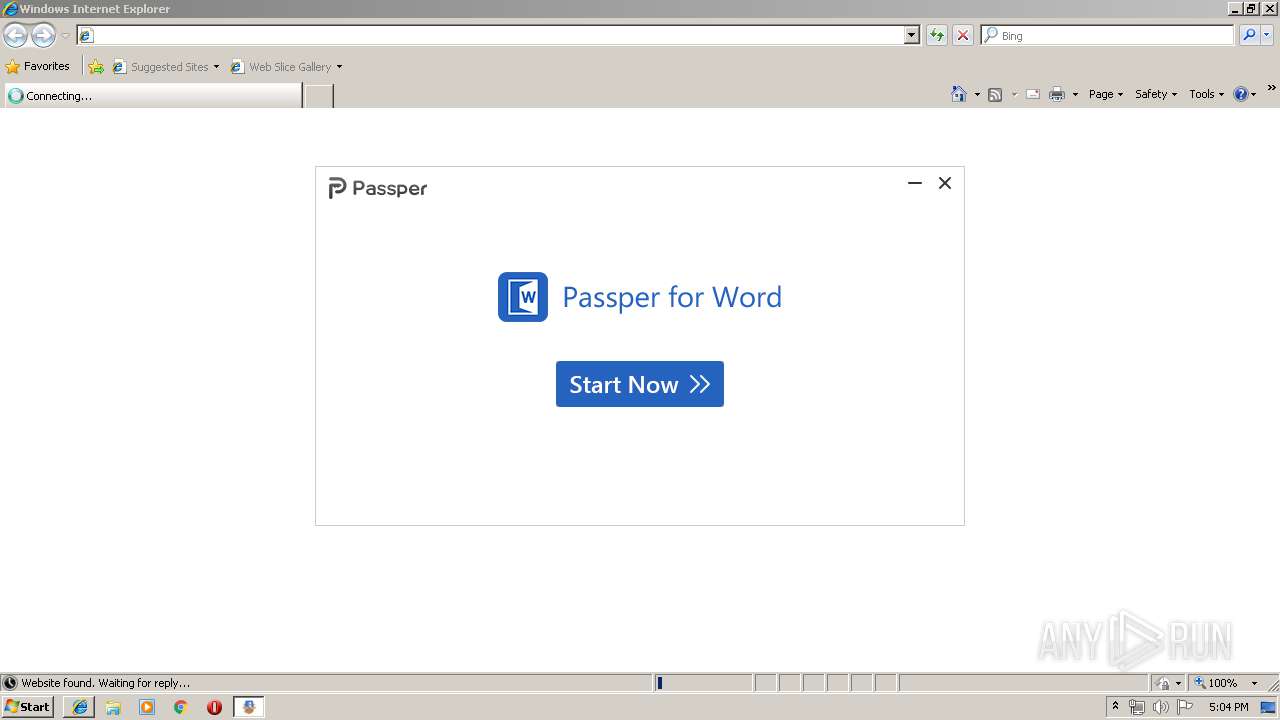Viewport: 1280px width, 720px height.
Task: Open Windows Explorer folder in taskbar
Action: click(113, 707)
